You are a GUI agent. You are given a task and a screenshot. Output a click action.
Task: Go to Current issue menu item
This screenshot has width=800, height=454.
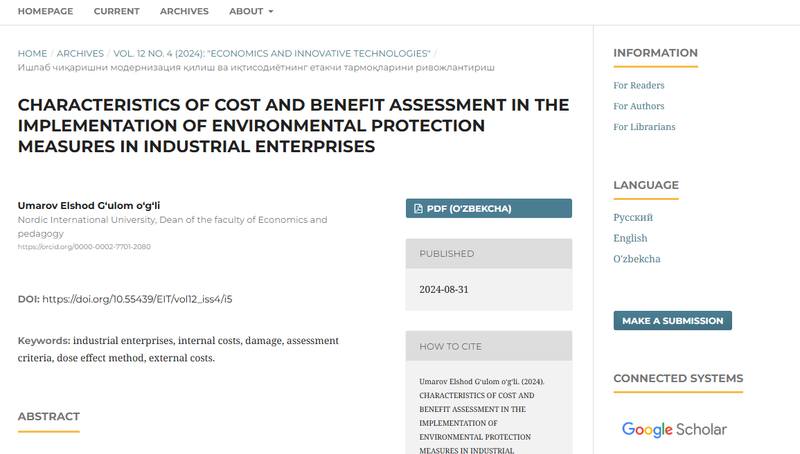[117, 11]
